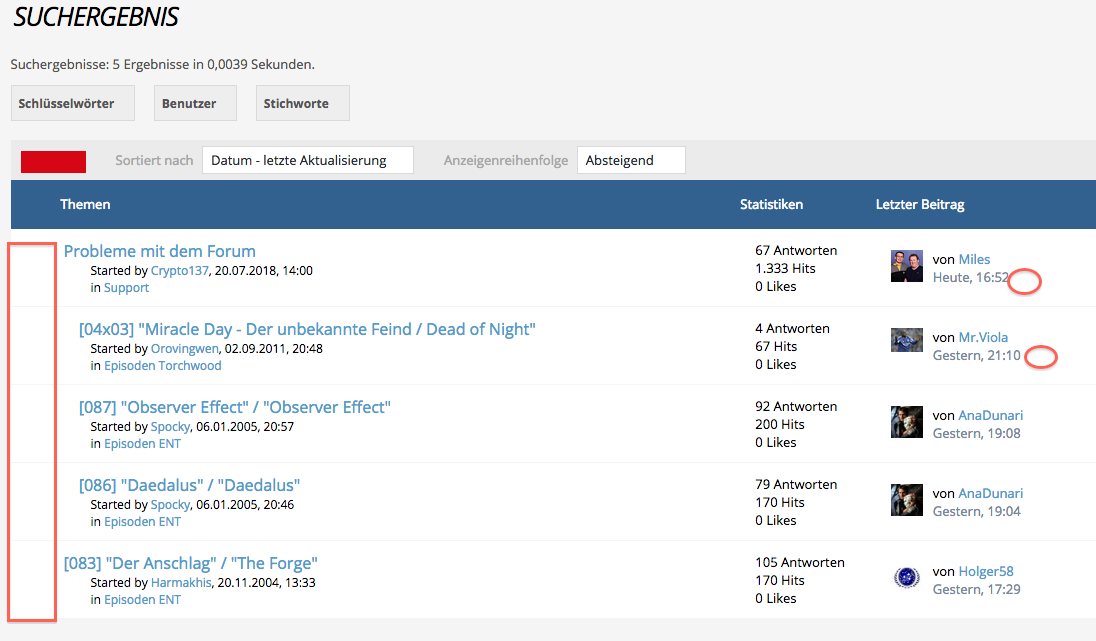
Task: Open the 'Anzeigenreihenfolge' dropdown
Action: 630,160
